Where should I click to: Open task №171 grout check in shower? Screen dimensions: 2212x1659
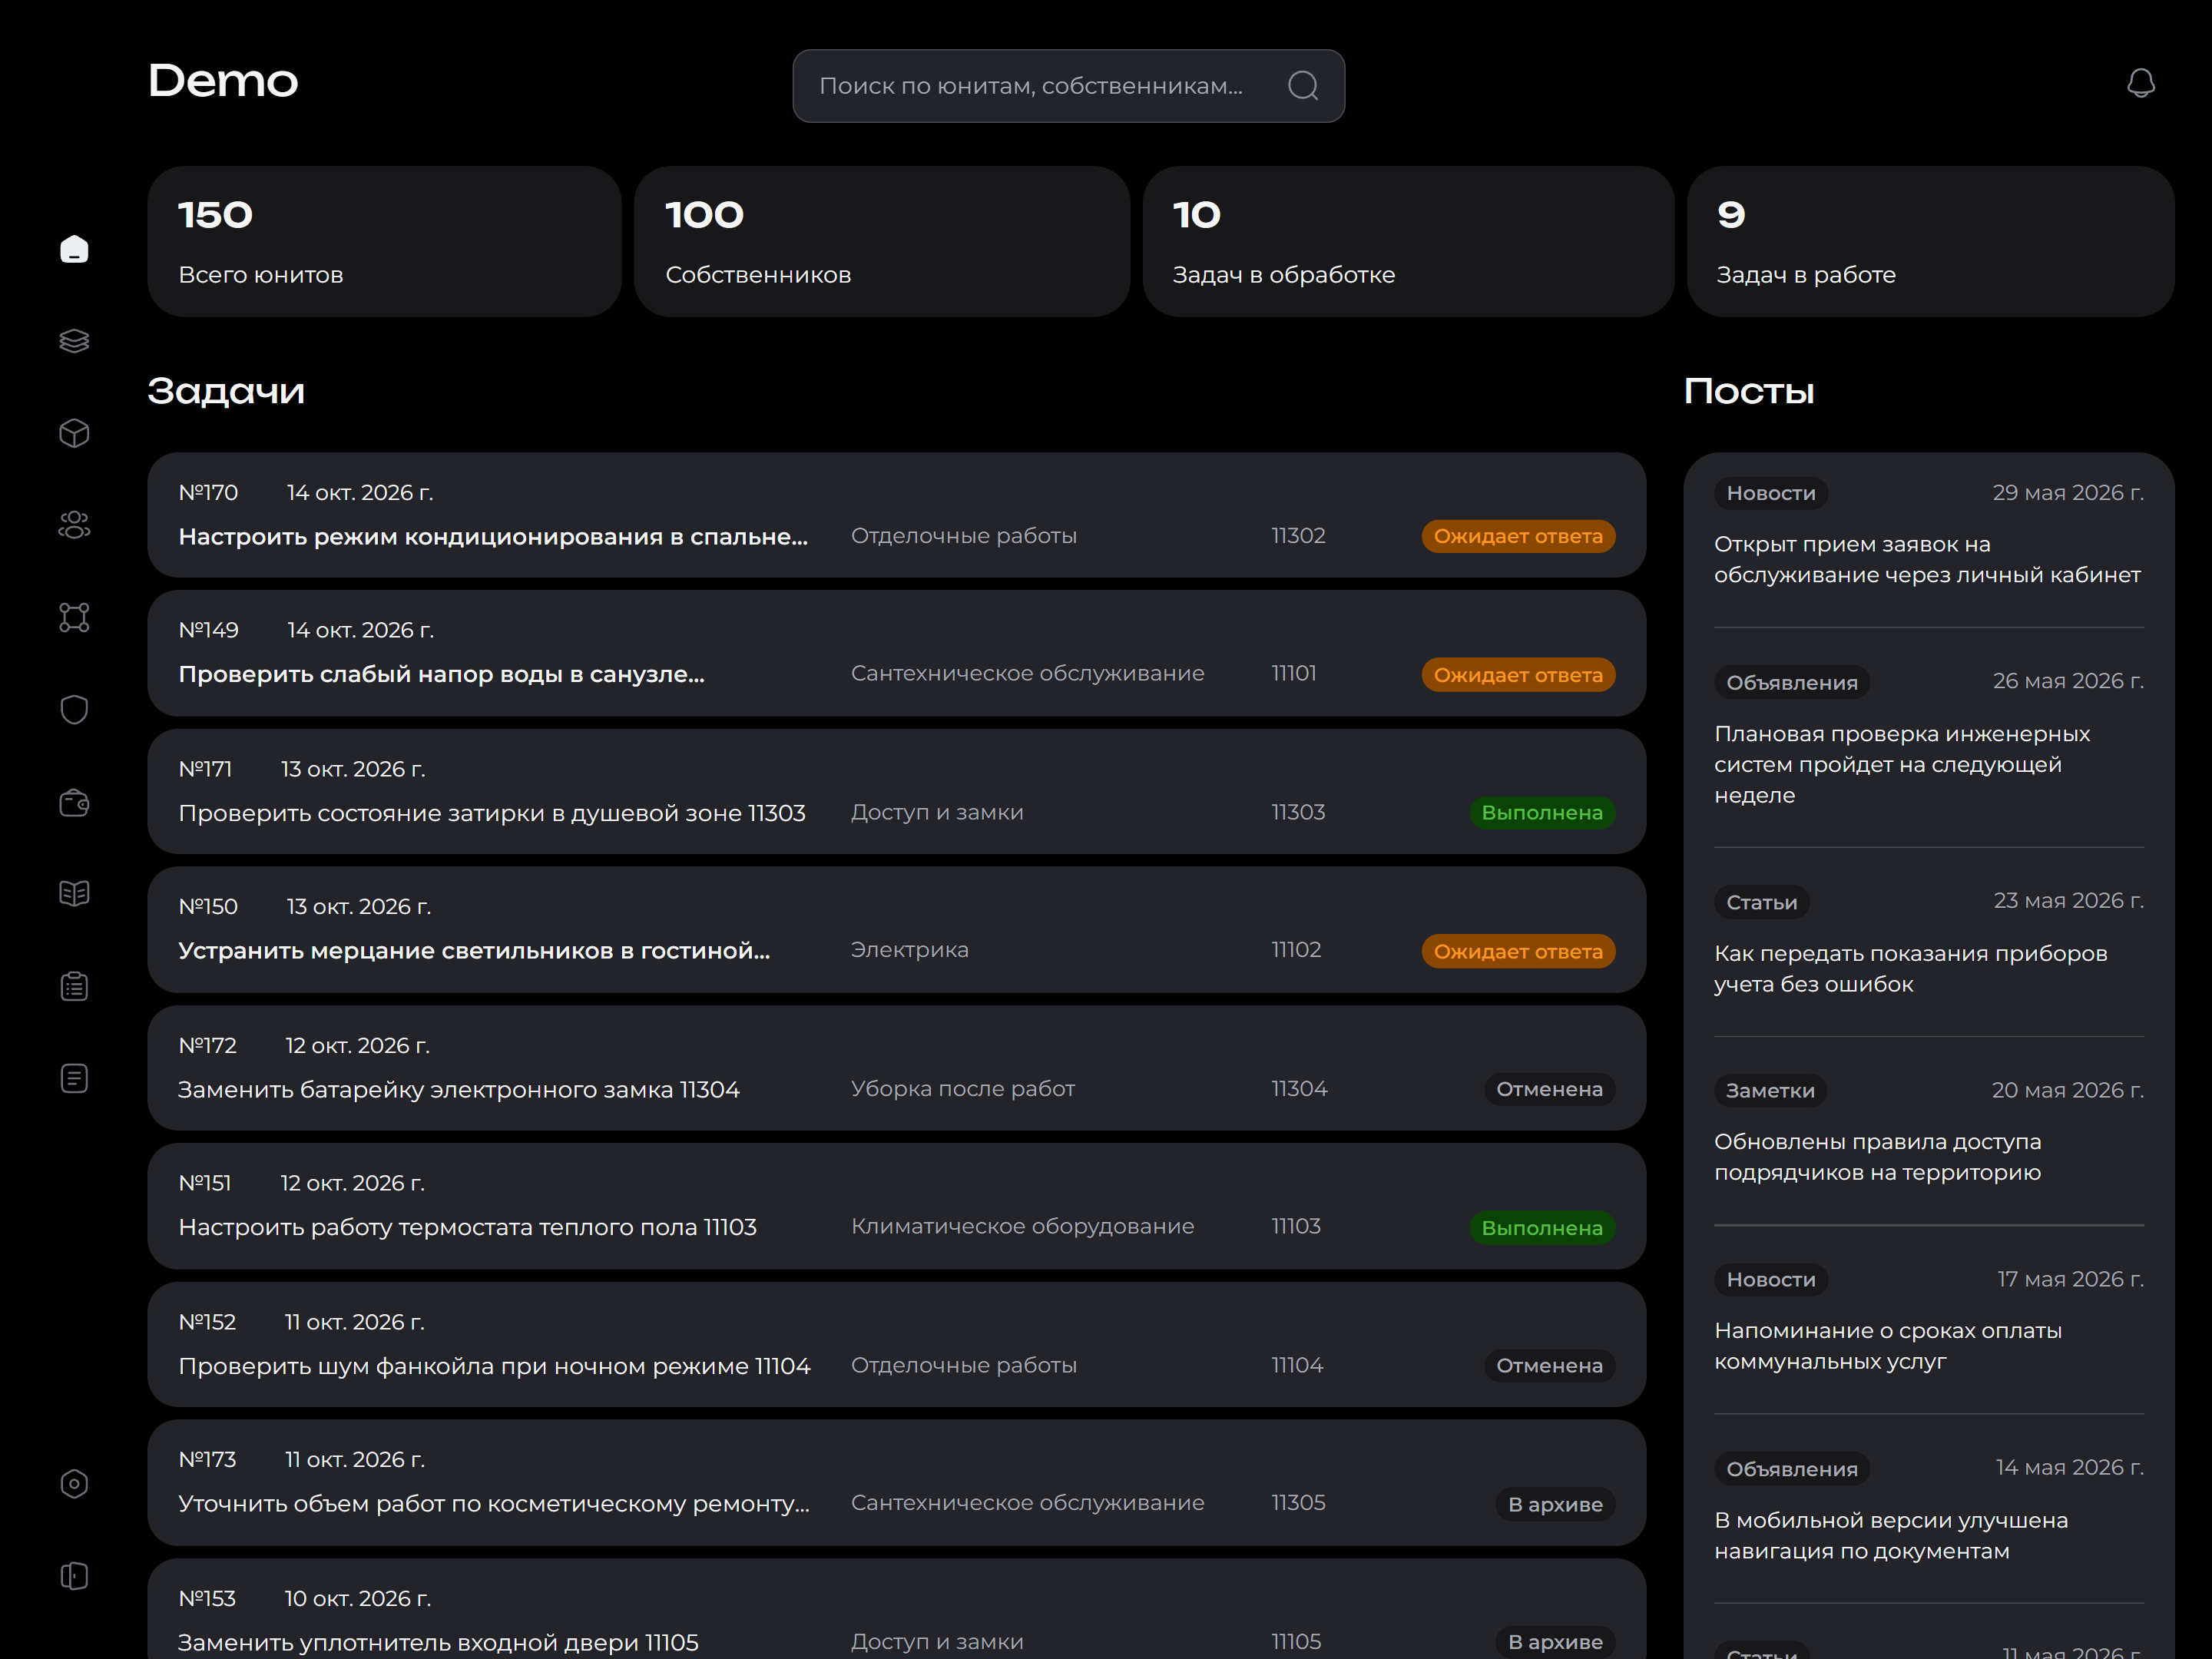pos(896,791)
